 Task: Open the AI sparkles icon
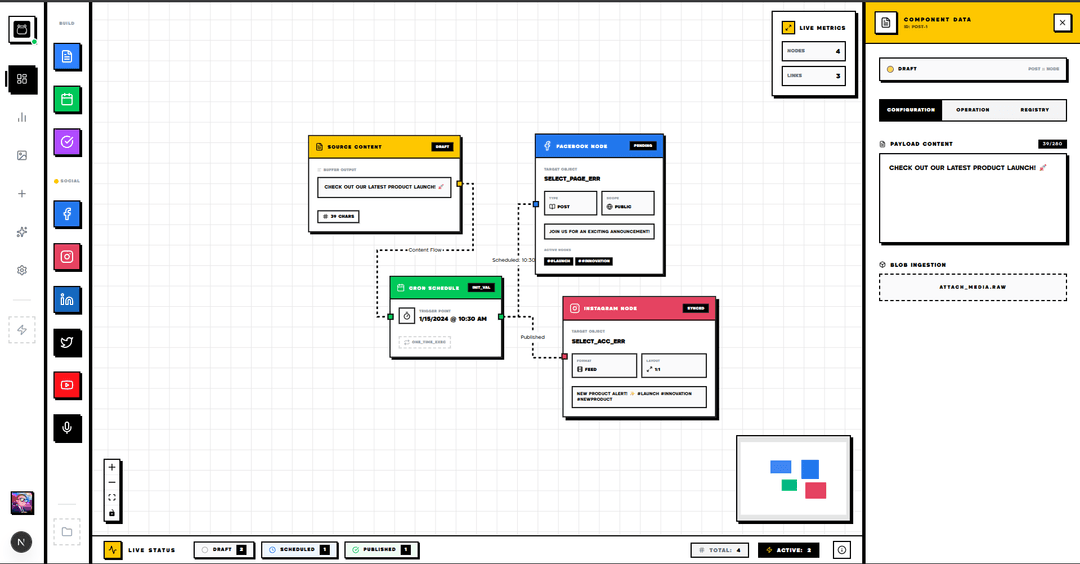22,232
